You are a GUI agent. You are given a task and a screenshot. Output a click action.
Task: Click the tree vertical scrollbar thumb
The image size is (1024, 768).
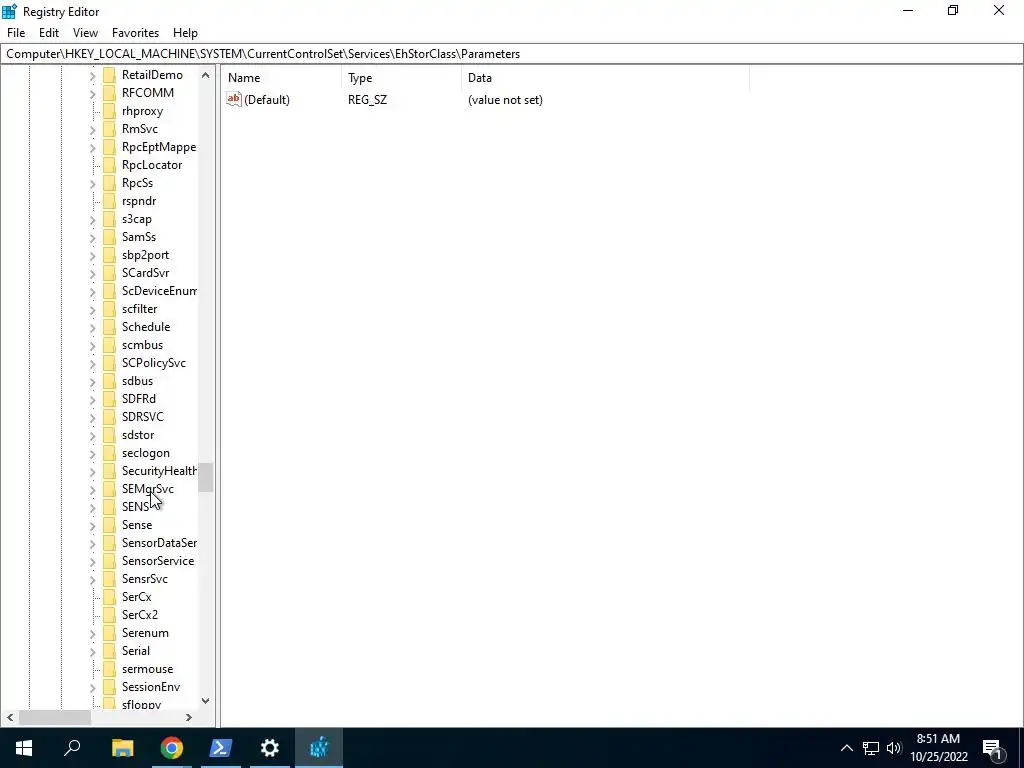coord(205,477)
